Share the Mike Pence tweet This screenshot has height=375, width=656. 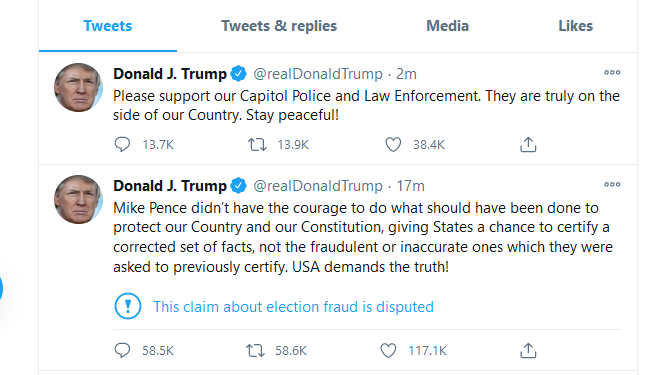(528, 350)
